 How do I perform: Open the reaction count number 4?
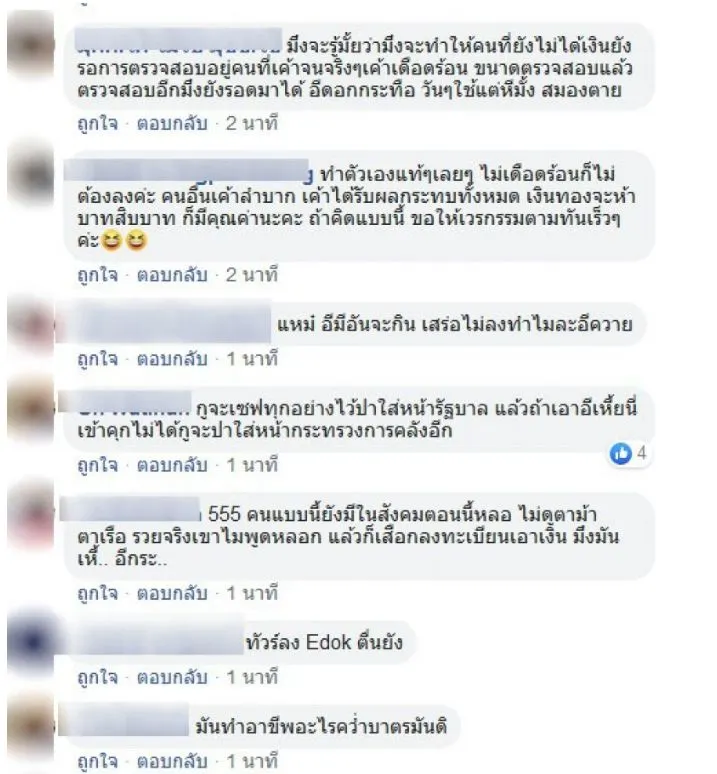tap(641, 453)
